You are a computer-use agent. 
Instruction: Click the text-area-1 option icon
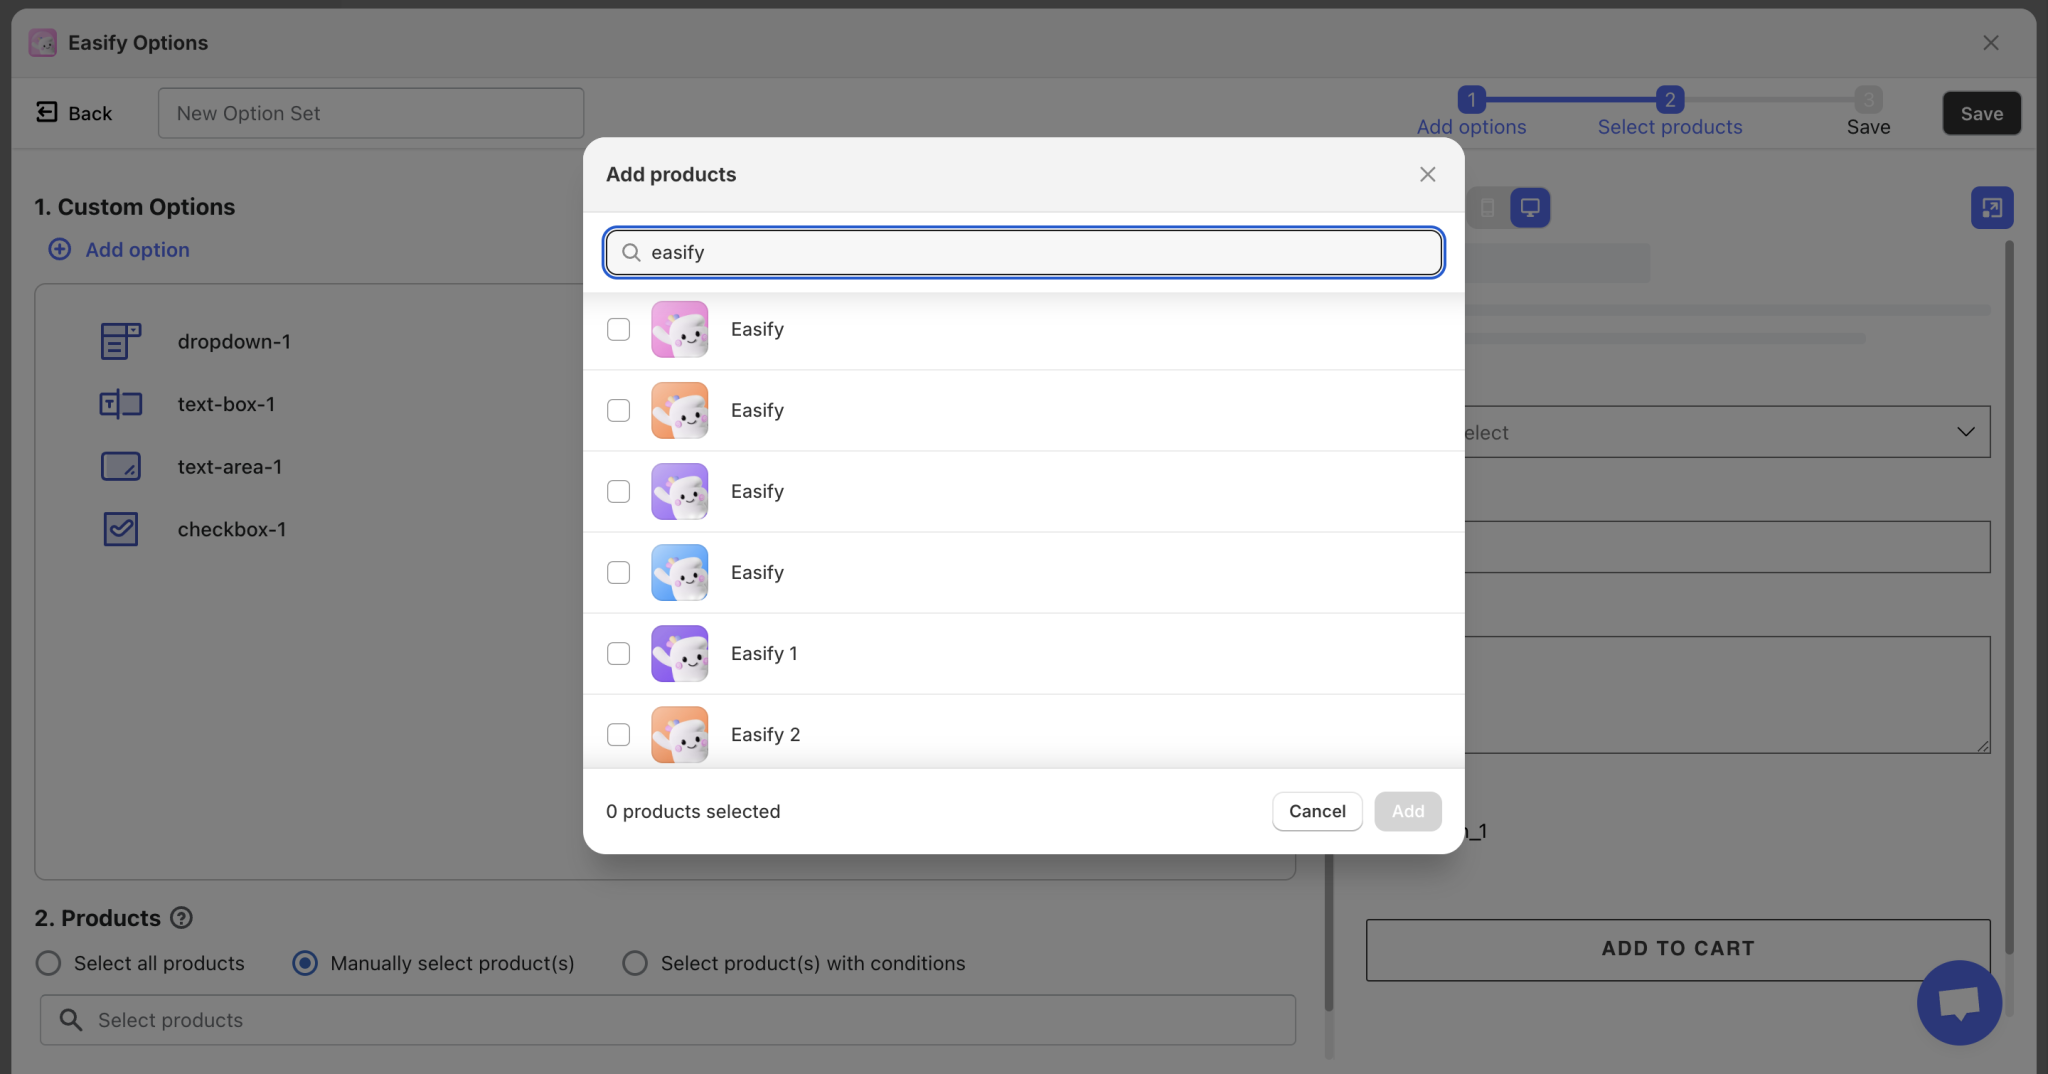pos(120,466)
